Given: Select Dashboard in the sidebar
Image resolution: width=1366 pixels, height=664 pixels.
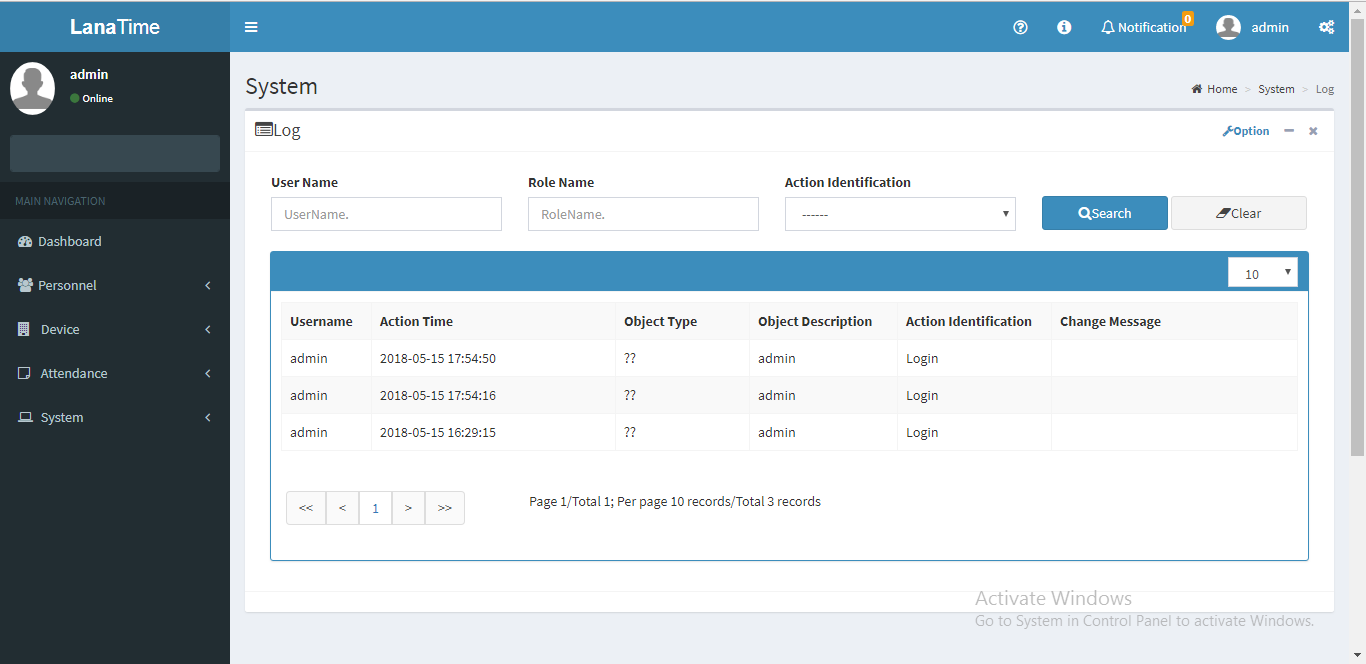Looking at the screenshot, I should (x=114, y=241).
